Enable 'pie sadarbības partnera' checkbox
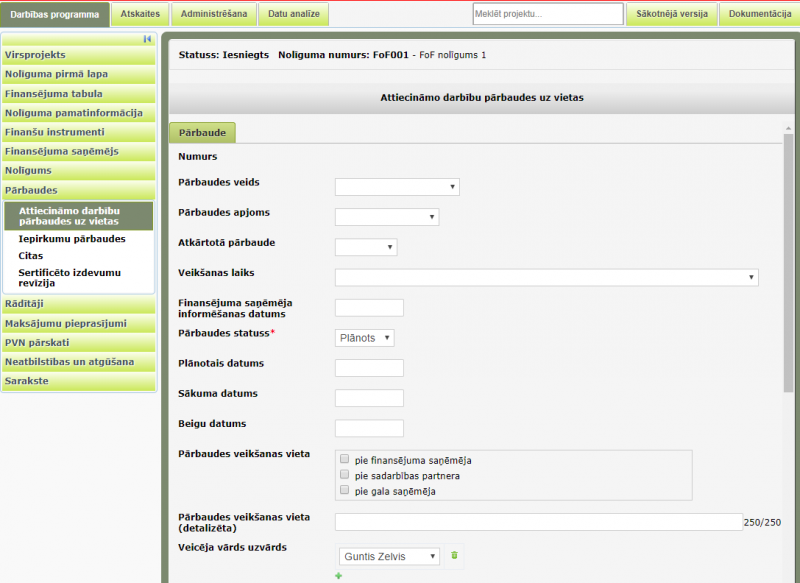Image resolution: width=800 pixels, height=583 pixels. click(x=345, y=475)
